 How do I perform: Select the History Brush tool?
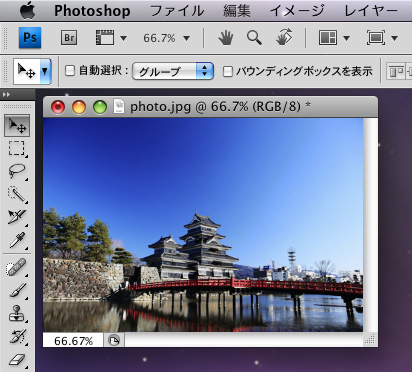[x=17, y=337]
